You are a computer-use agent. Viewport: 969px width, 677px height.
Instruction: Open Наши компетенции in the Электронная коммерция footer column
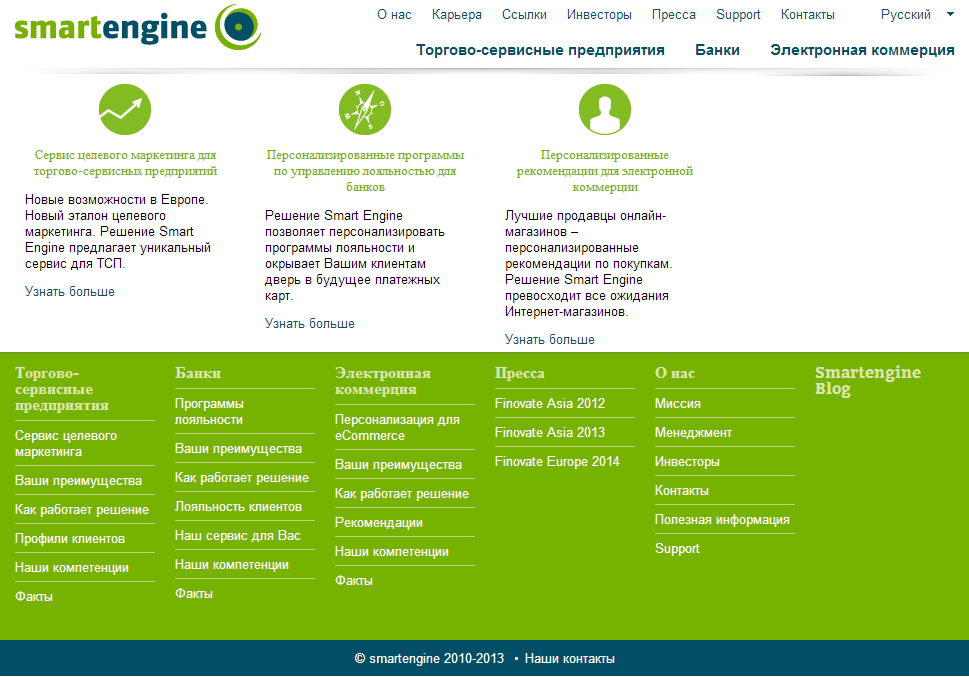point(392,551)
